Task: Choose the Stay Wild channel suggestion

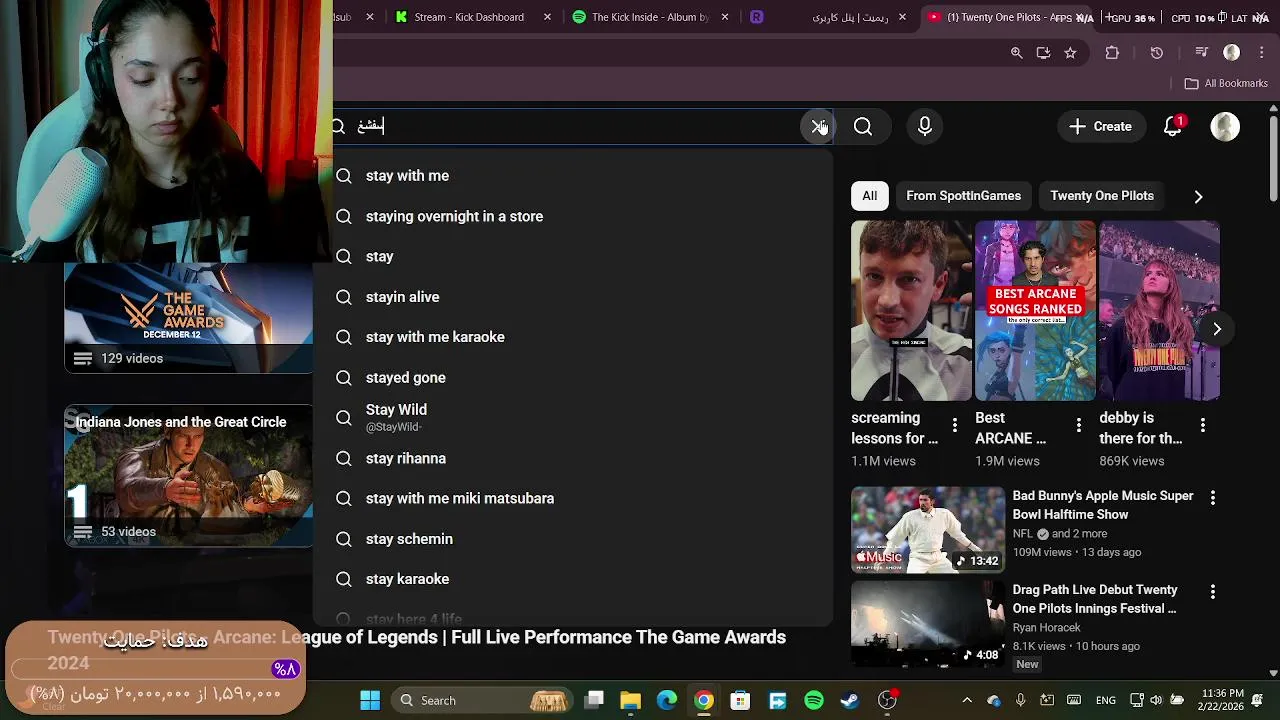Action: coord(573,418)
